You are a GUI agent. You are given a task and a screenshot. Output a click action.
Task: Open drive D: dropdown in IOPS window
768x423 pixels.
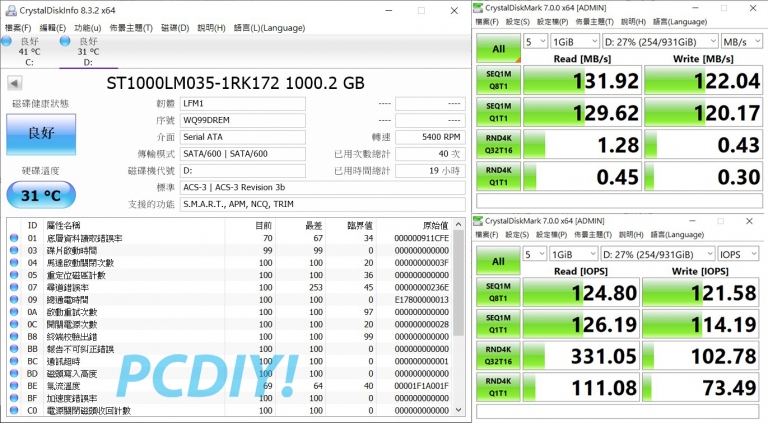pyautogui.click(x=658, y=254)
